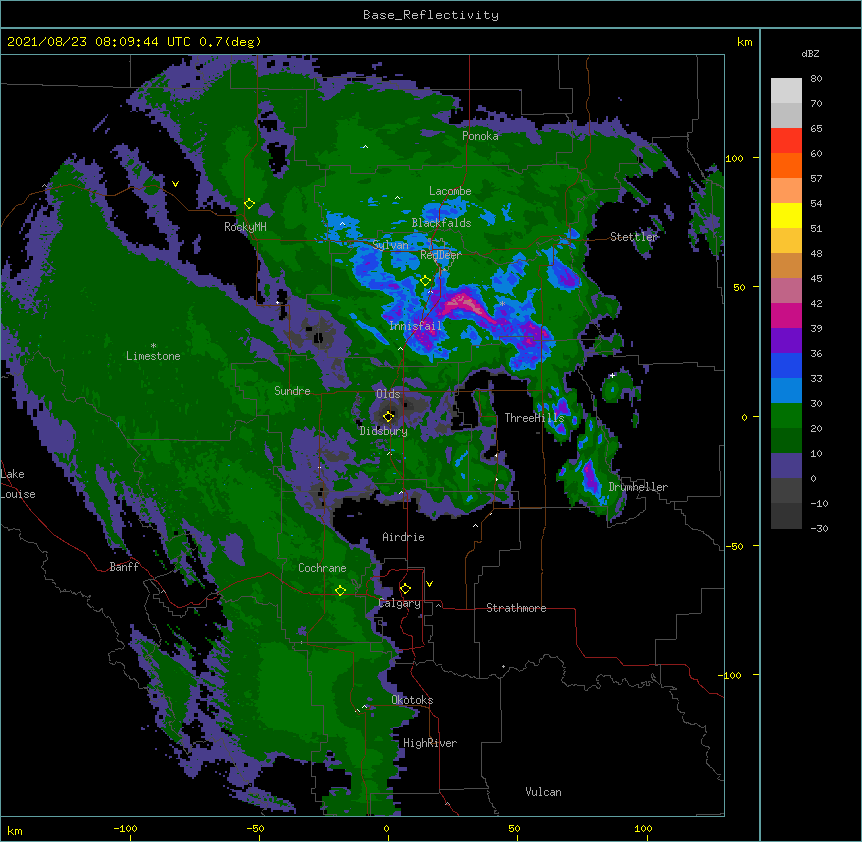Click the Olds town label
Image resolution: width=862 pixels, height=842 pixels.
coord(388,394)
